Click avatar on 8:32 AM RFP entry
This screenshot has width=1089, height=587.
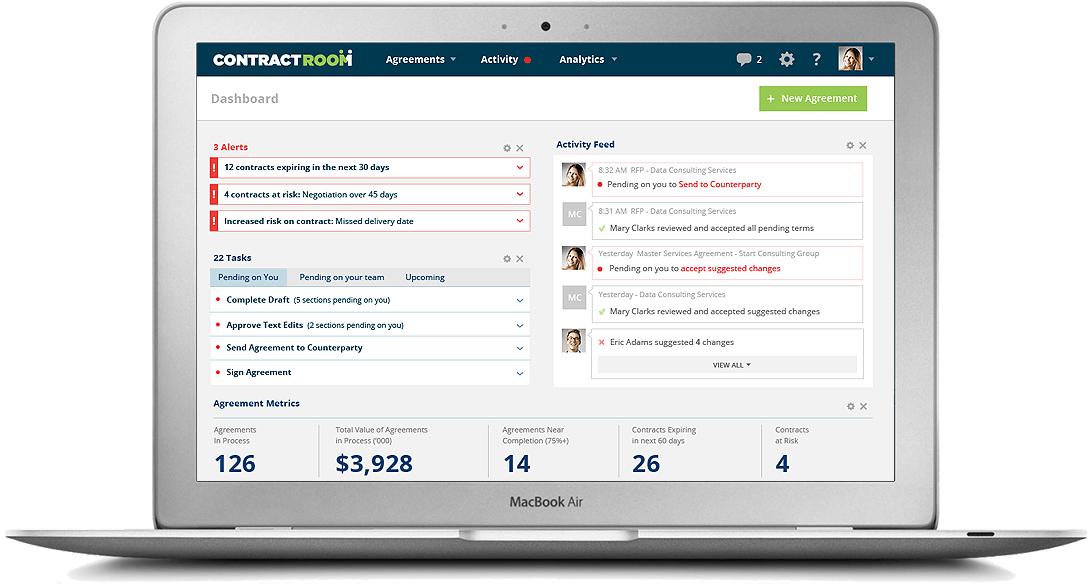tap(574, 174)
